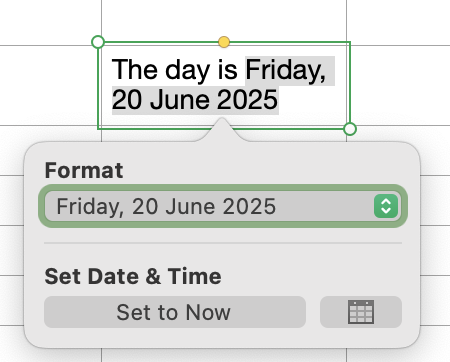Viewport: 450px width, 362px height.
Task: Click the bottom-right green selection handle
Action: 350,129
